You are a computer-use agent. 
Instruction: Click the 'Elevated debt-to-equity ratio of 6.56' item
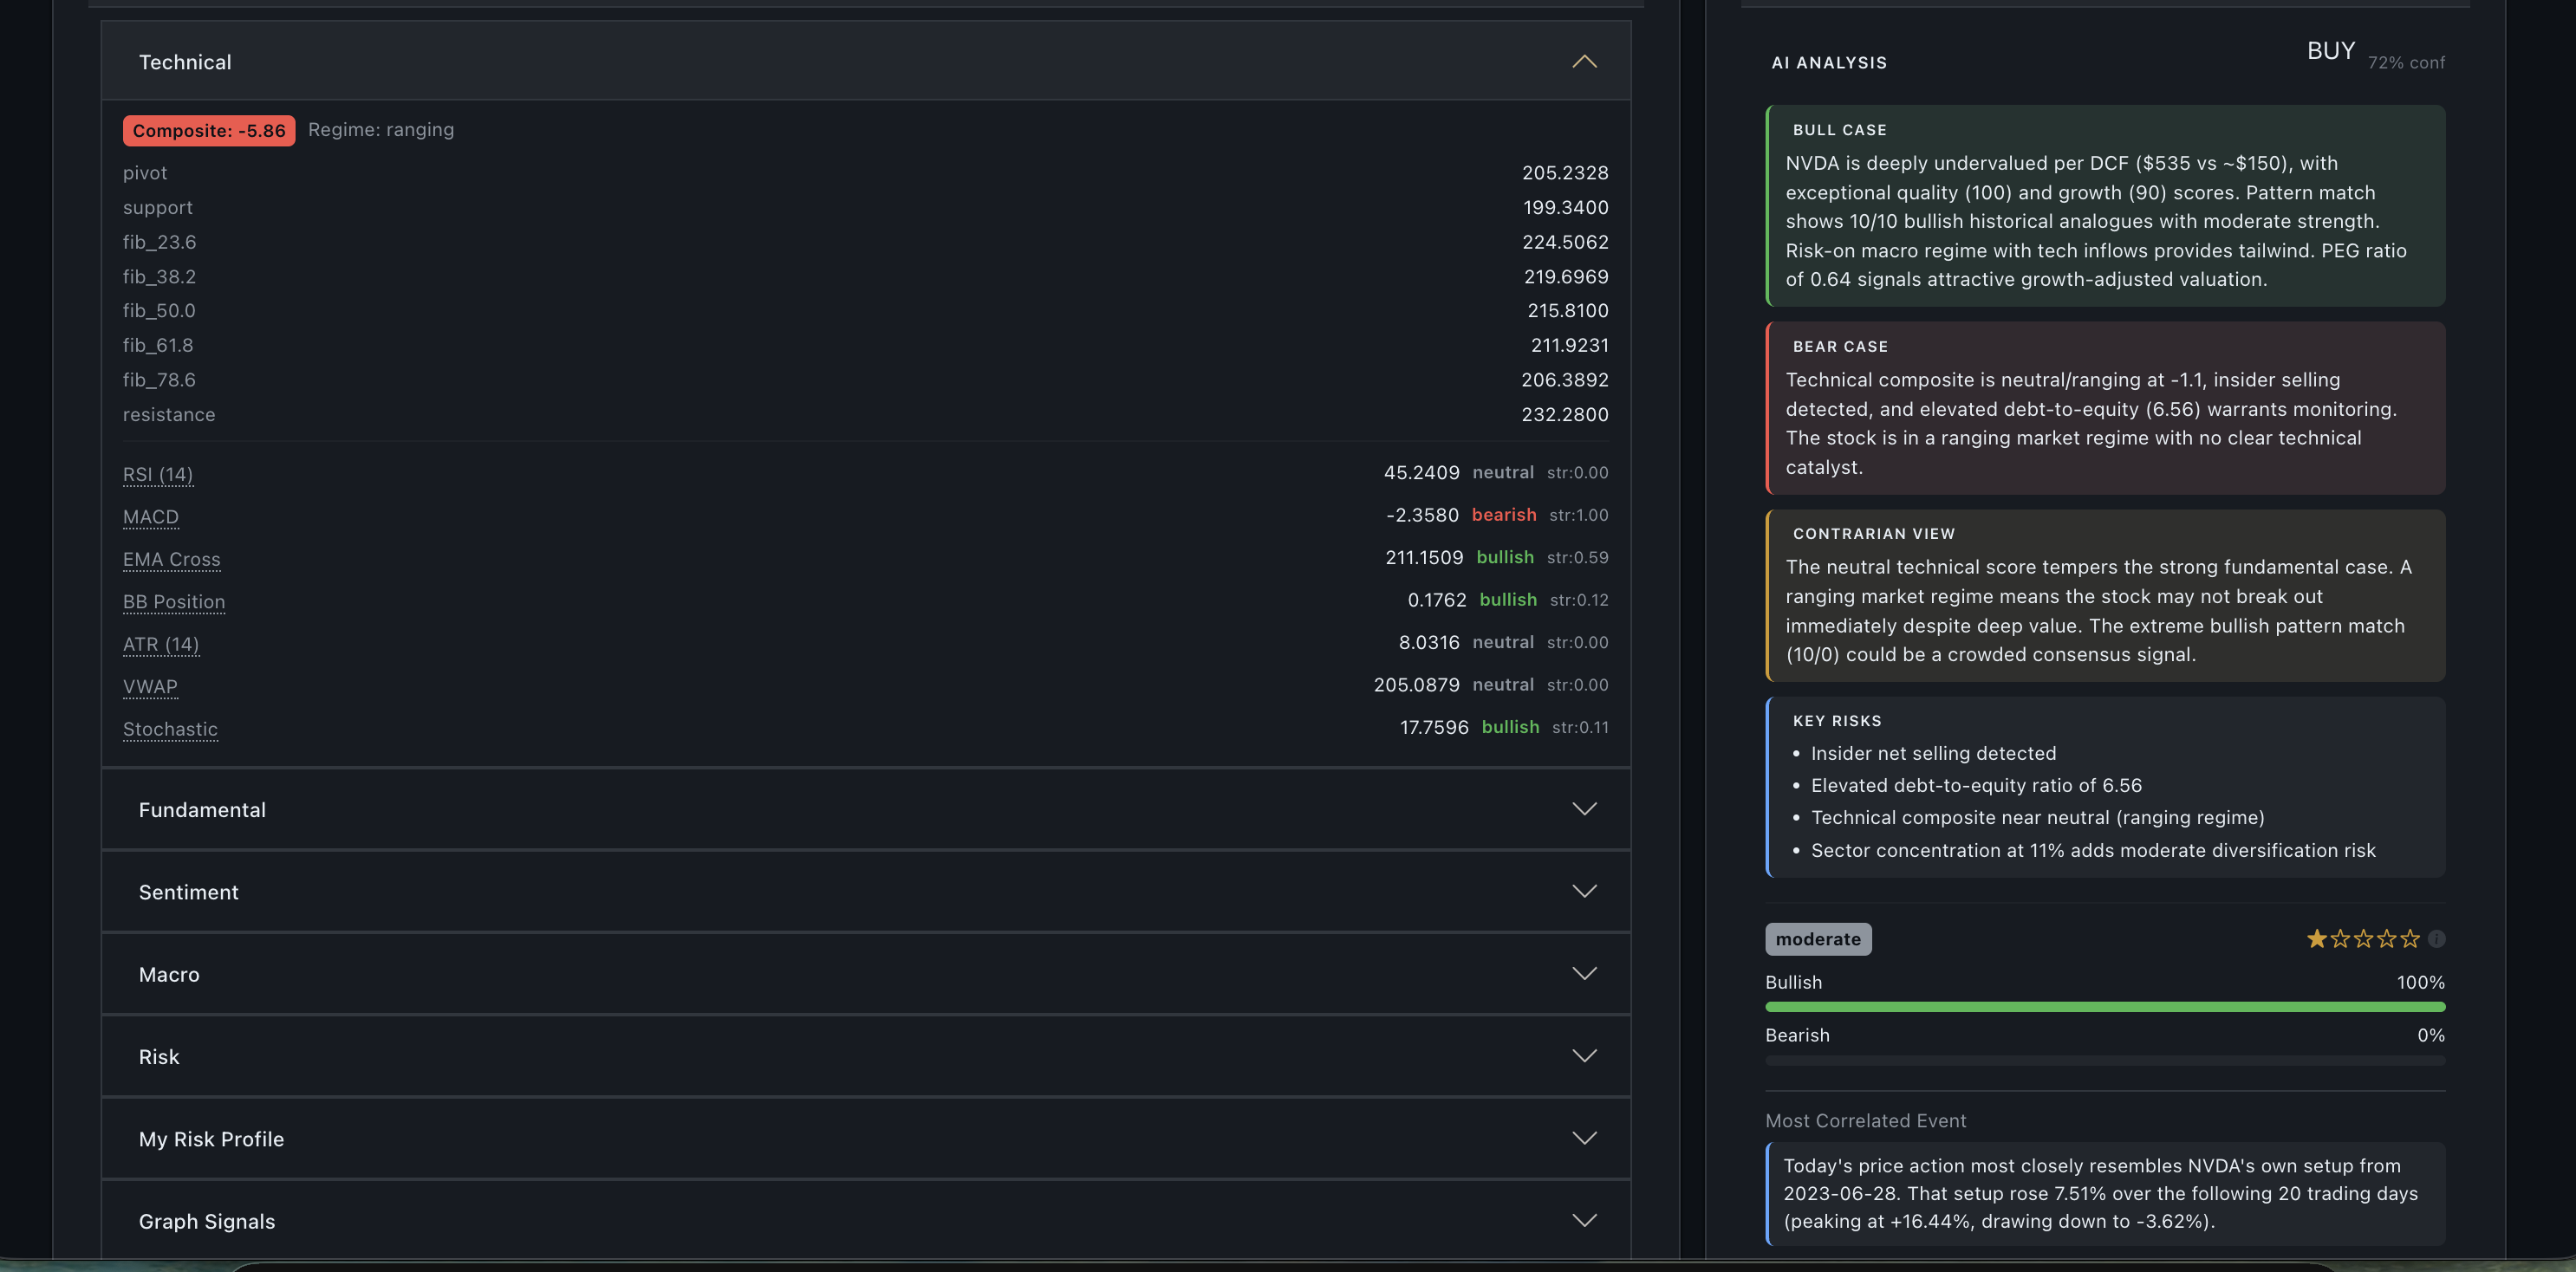1976,785
